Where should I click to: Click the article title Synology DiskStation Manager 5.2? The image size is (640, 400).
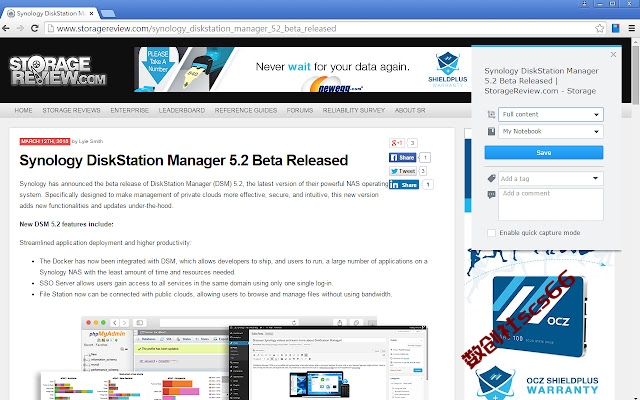184,160
